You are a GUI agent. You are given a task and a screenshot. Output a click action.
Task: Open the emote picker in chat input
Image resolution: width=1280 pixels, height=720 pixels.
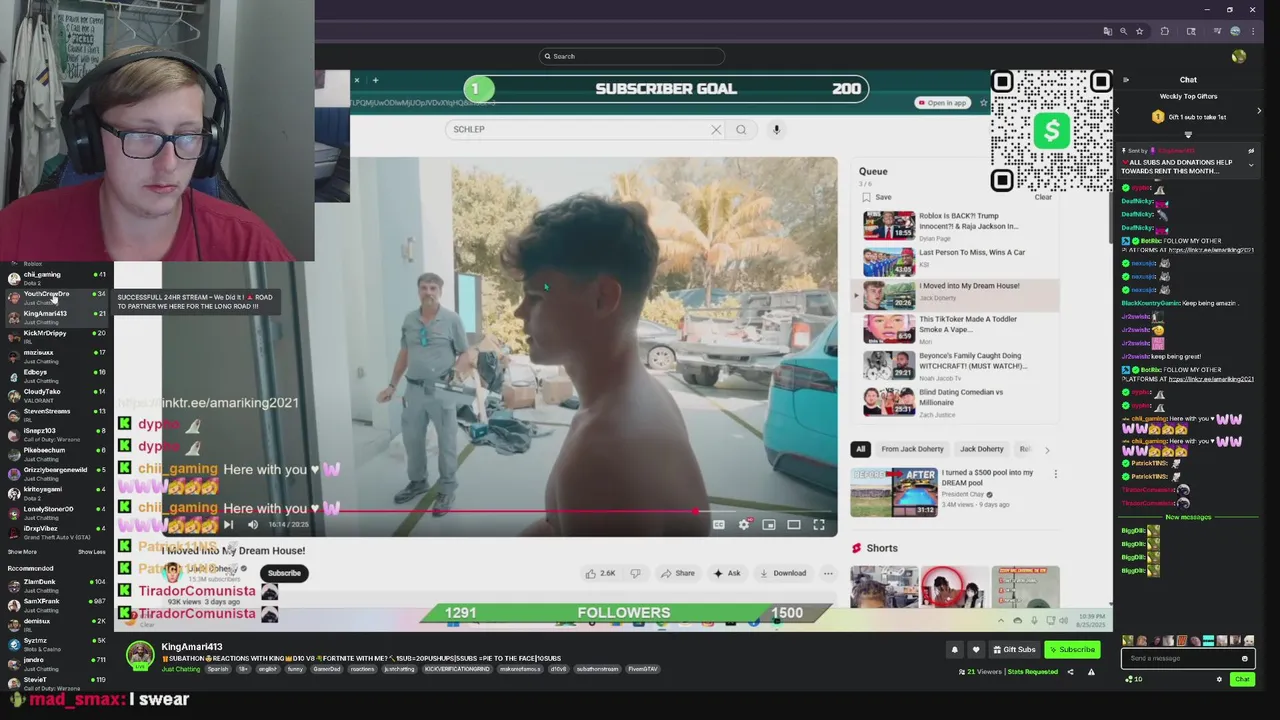click(1244, 658)
